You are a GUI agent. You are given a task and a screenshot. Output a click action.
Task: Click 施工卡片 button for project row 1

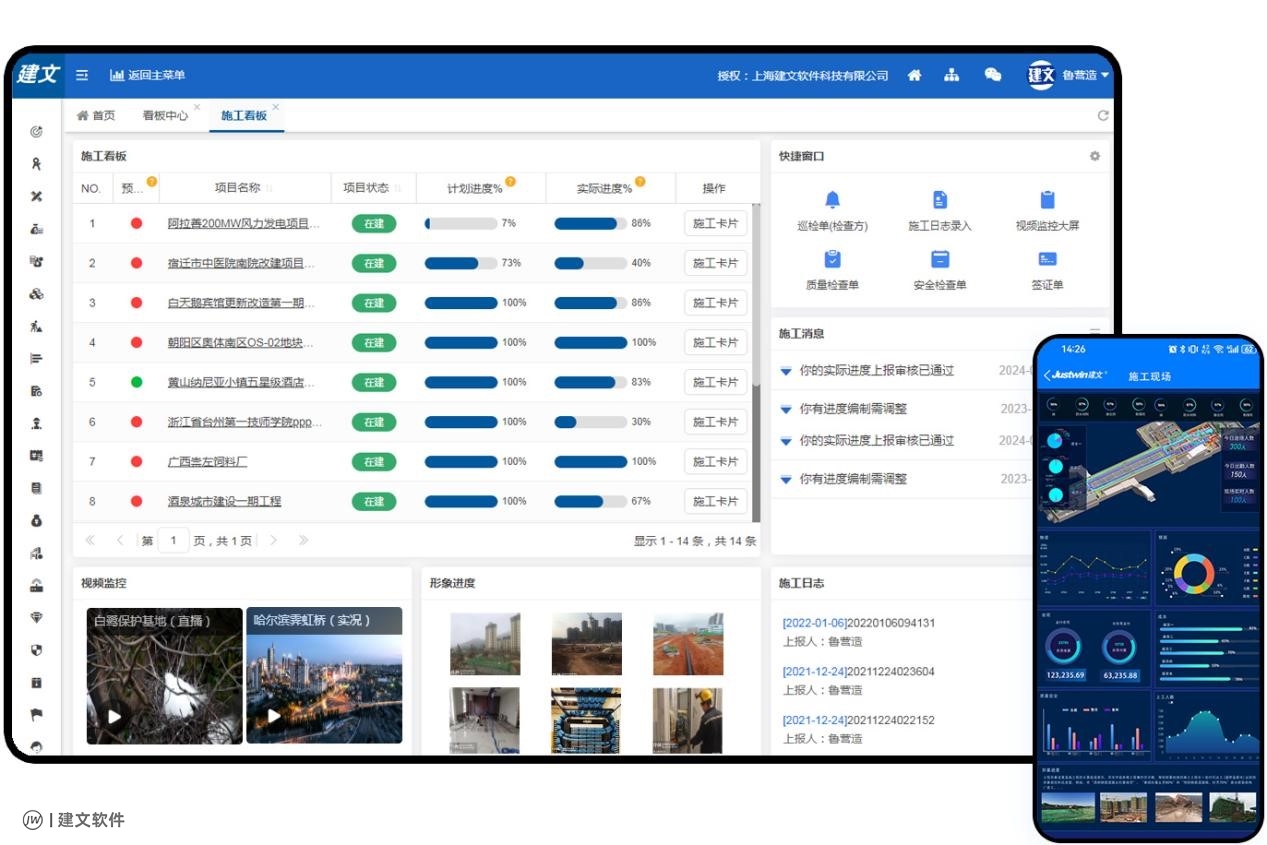pyautogui.click(x=715, y=224)
